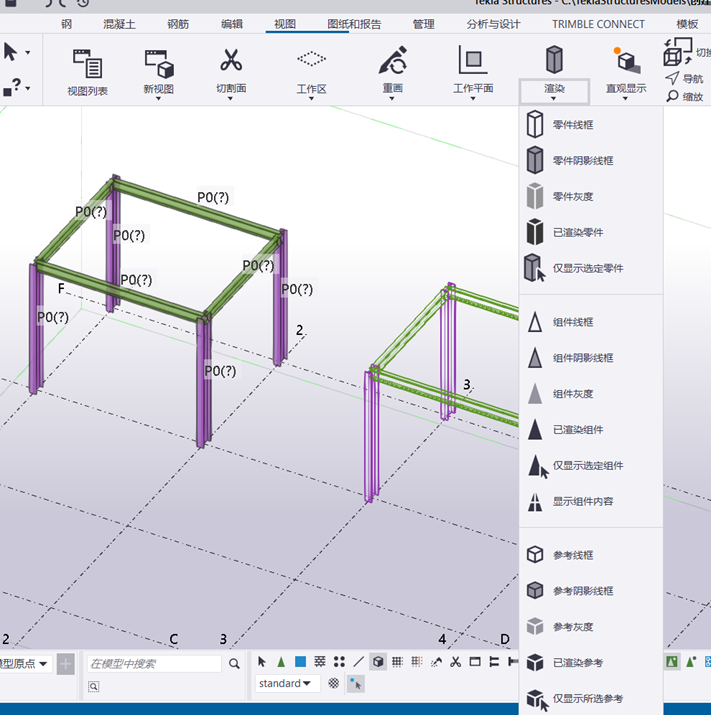Switch to the 钢 ribbon tab
Screen dimensions: 711x715
pos(67,24)
